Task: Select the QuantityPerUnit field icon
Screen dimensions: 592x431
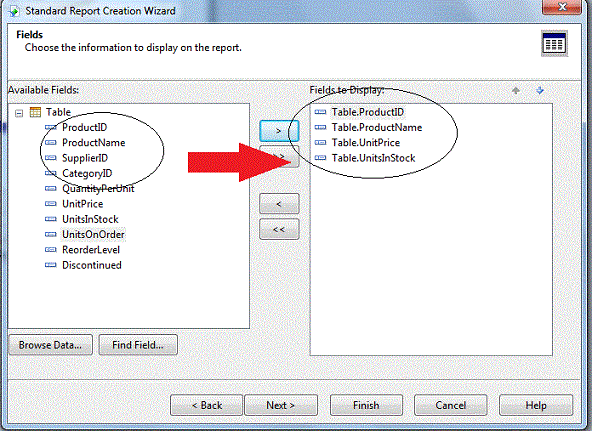Action: click(x=51, y=188)
